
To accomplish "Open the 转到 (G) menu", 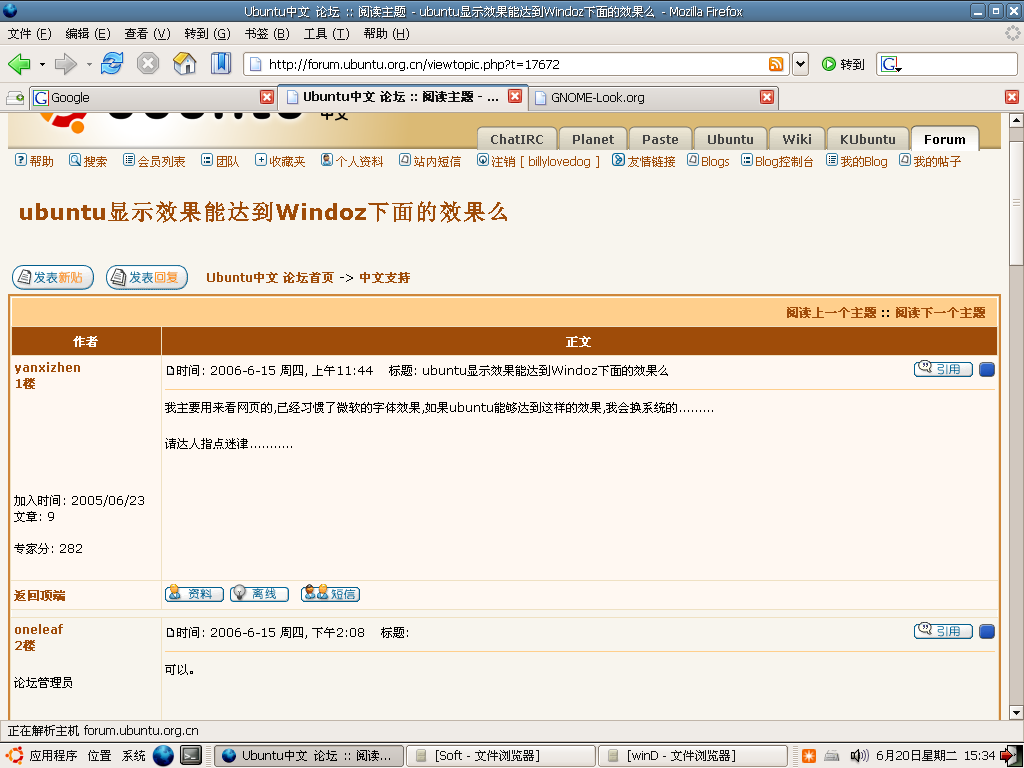I will [x=208, y=33].
